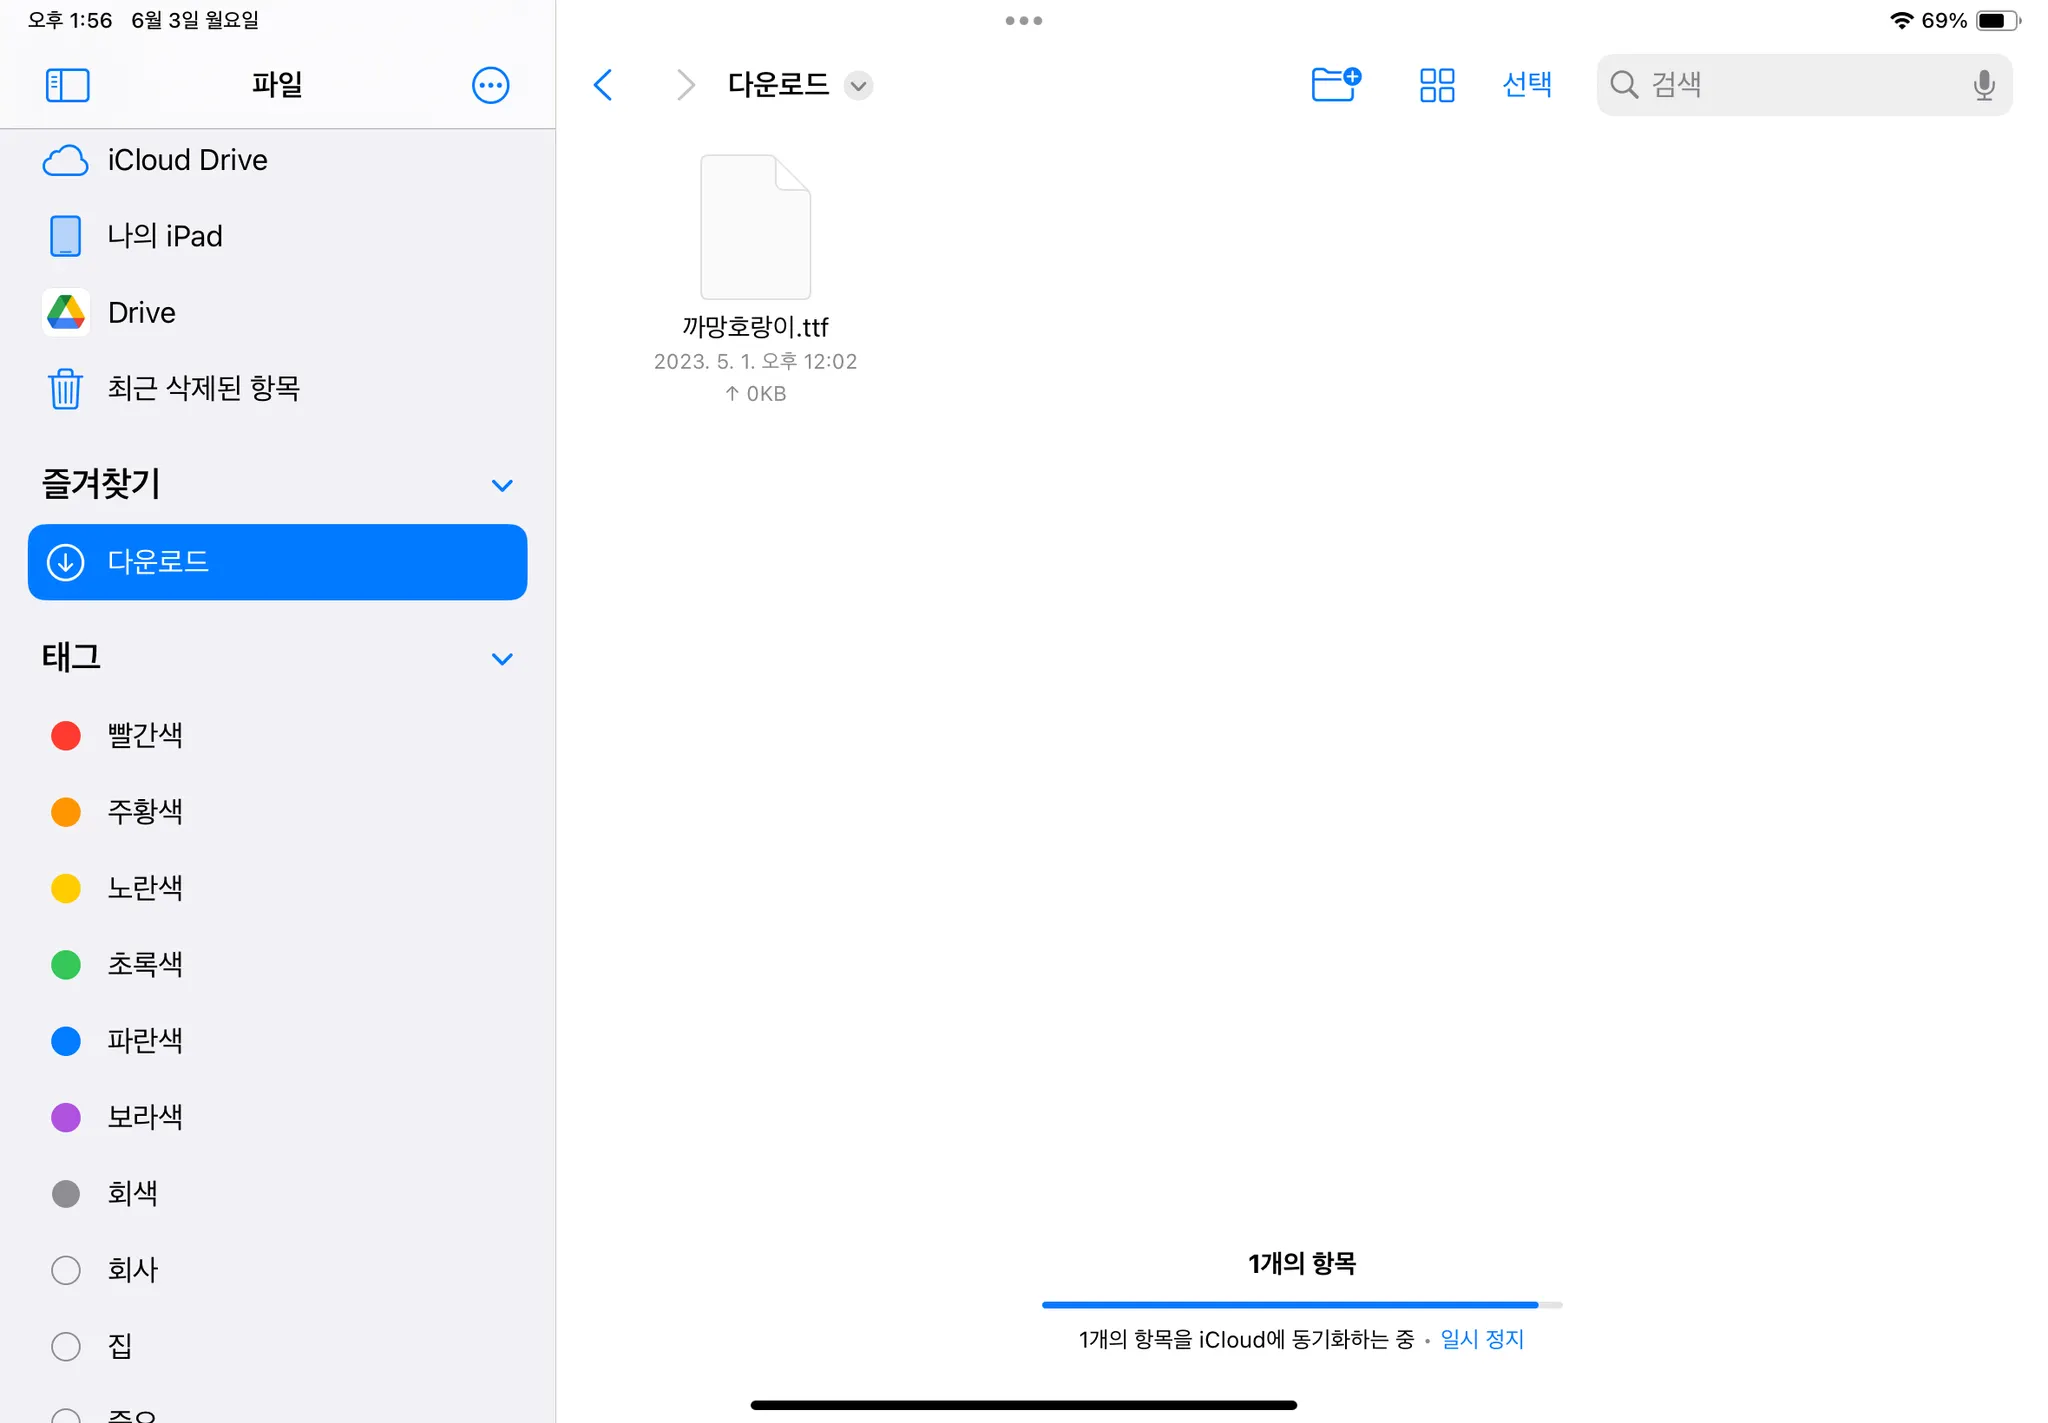This screenshot has height=1423, width=2048.
Task: Choose the 빨간색 red tag
Action: pos(66,736)
